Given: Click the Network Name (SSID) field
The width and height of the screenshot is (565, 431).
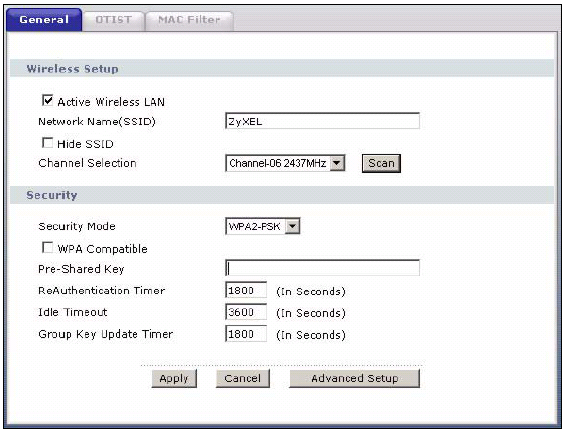Looking at the screenshot, I should 322,121.
